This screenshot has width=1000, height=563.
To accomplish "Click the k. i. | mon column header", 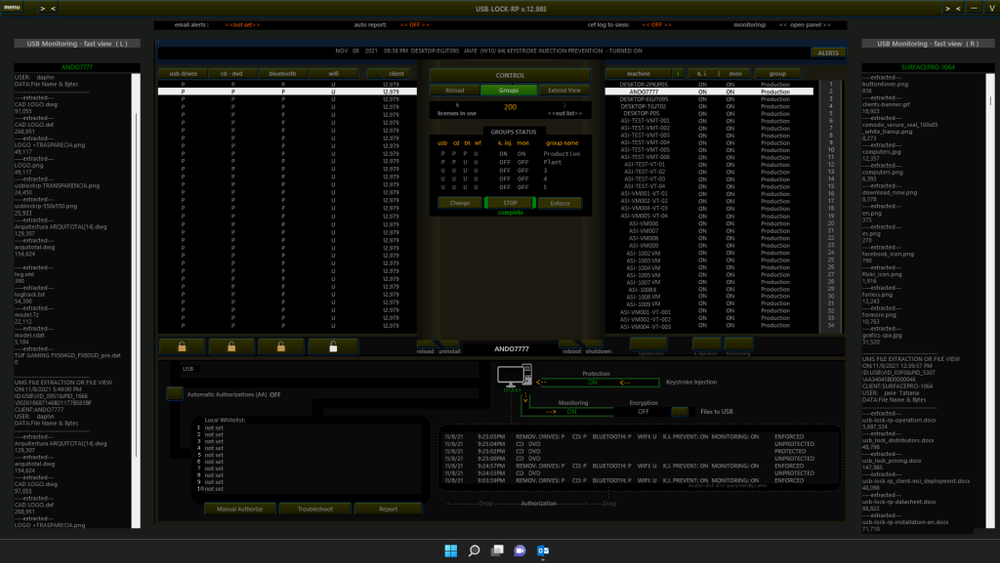I will (x=718, y=73).
